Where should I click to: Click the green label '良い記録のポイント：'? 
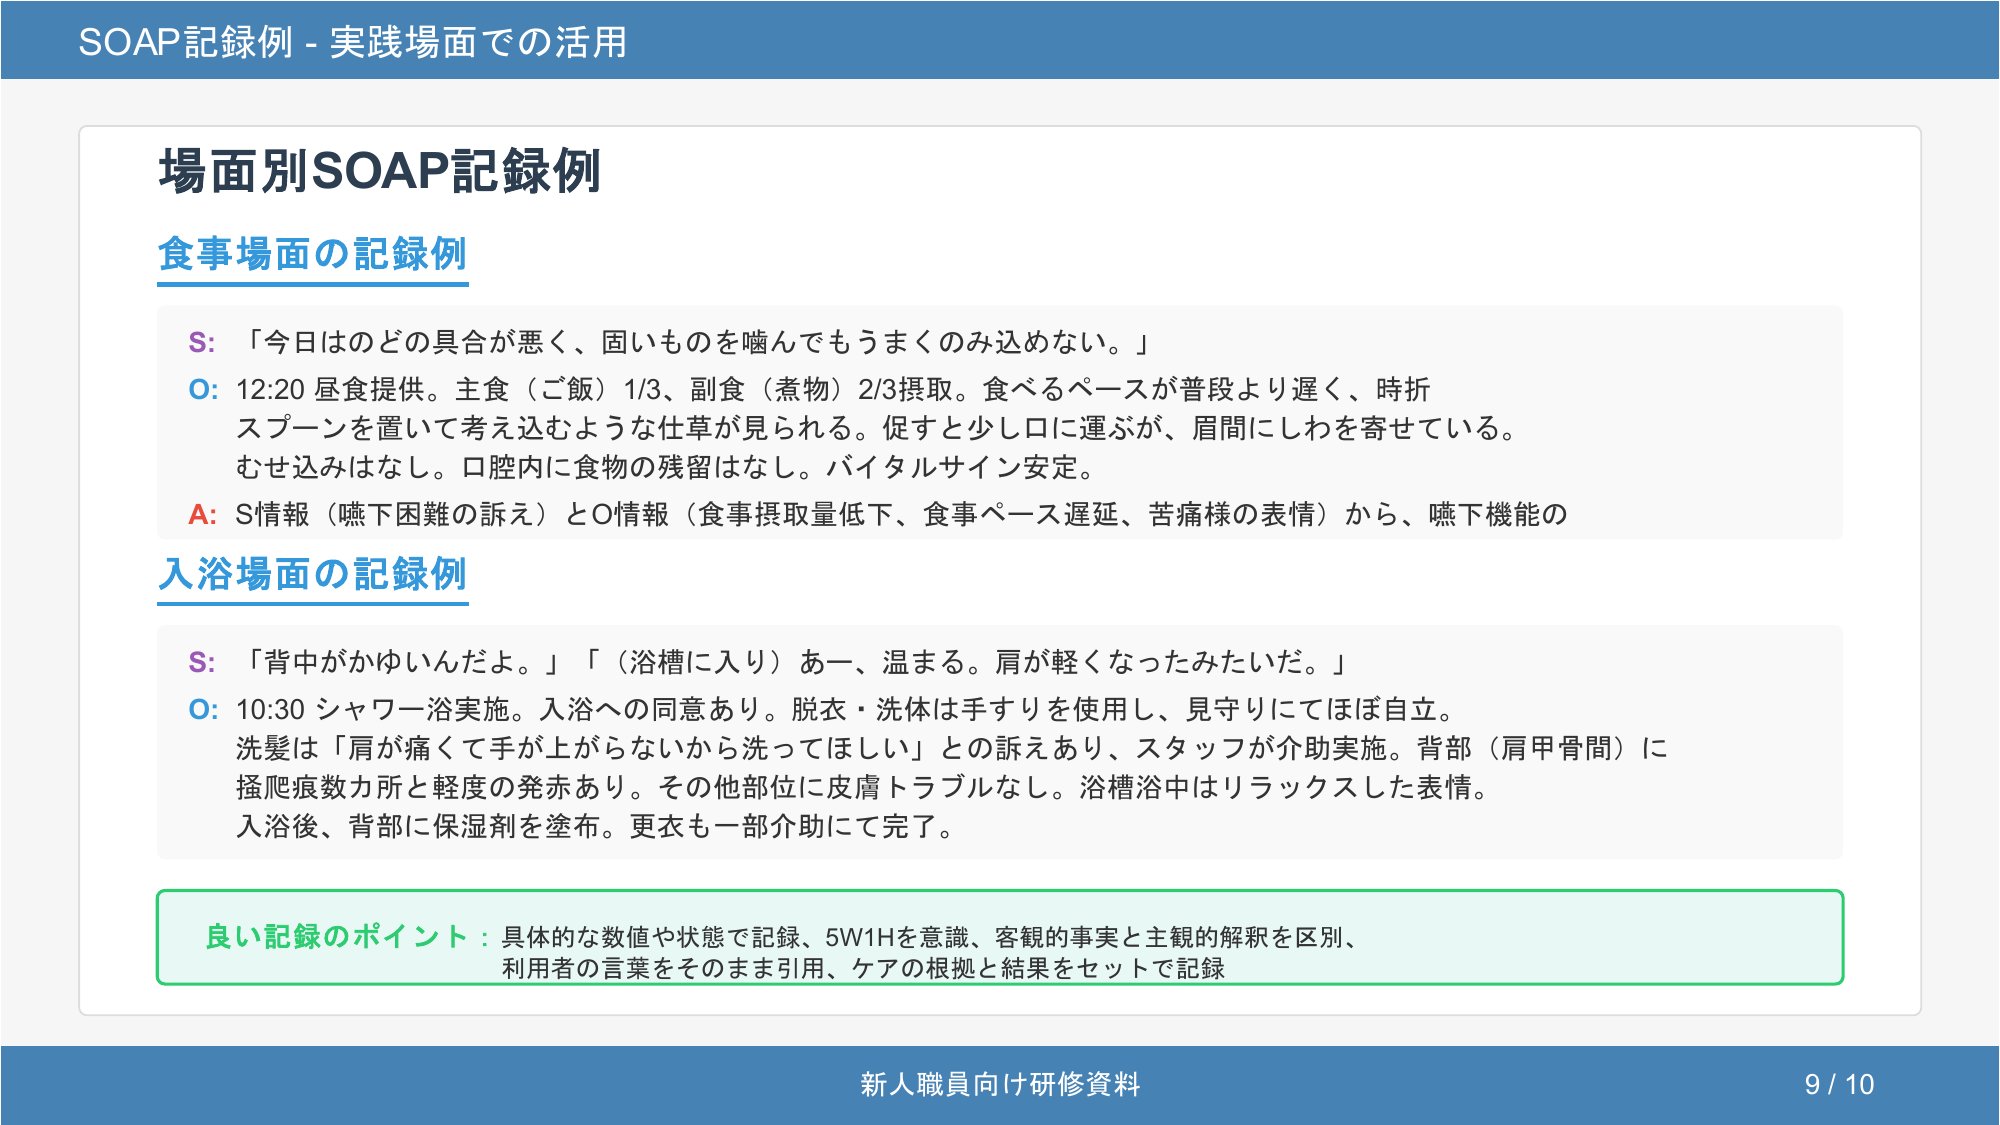tap(347, 937)
